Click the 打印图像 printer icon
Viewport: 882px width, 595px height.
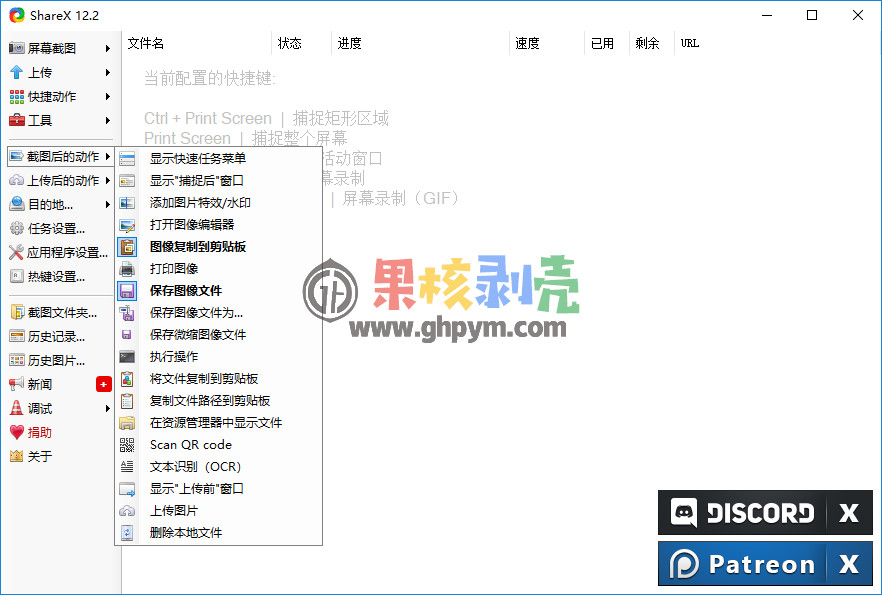(127, 269)
